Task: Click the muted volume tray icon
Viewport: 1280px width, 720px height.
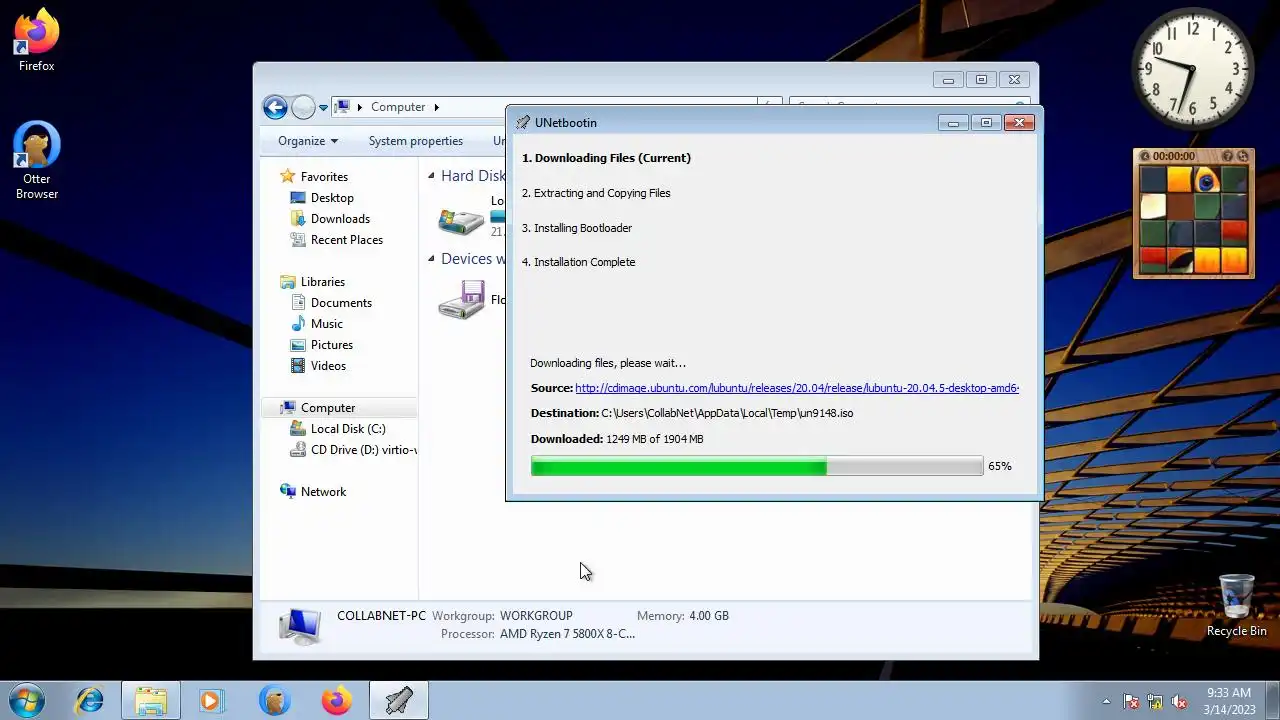Action: tap(1179, 702)
